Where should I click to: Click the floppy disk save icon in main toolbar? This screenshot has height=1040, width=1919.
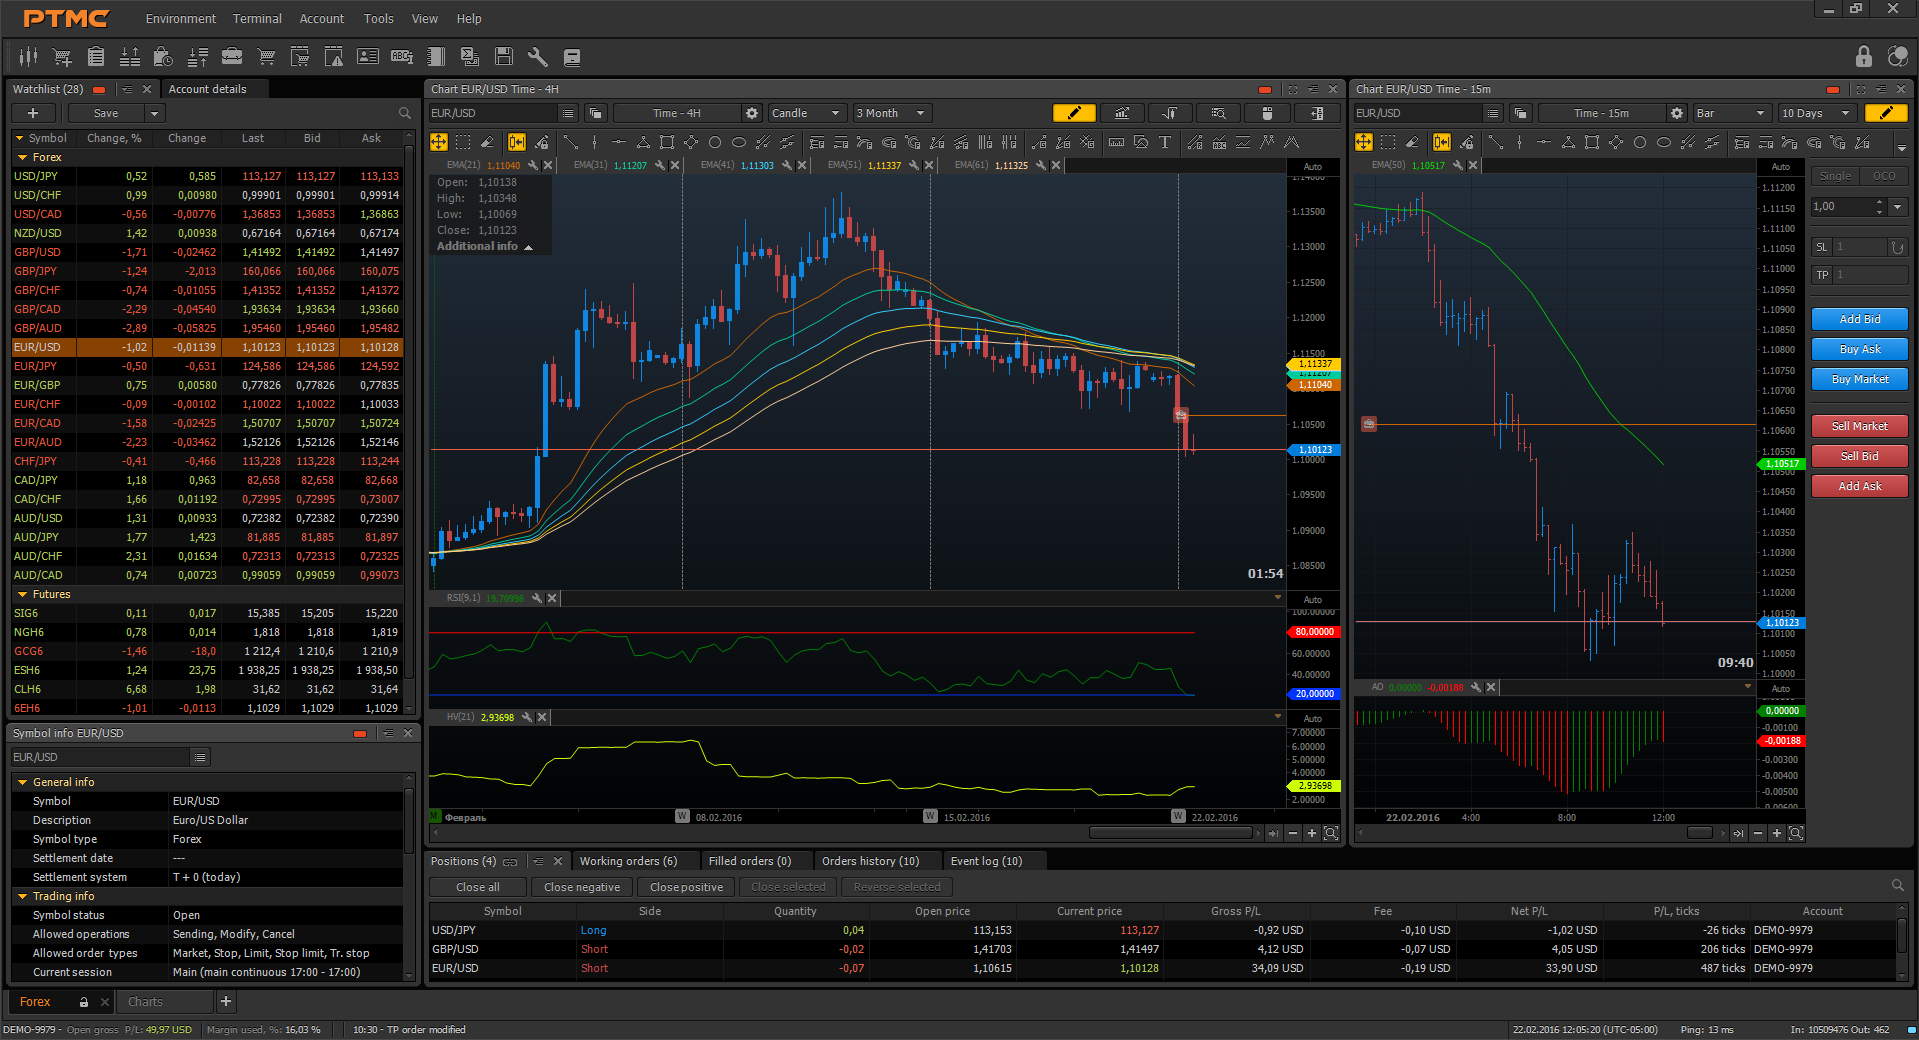[x=504, y=57]
